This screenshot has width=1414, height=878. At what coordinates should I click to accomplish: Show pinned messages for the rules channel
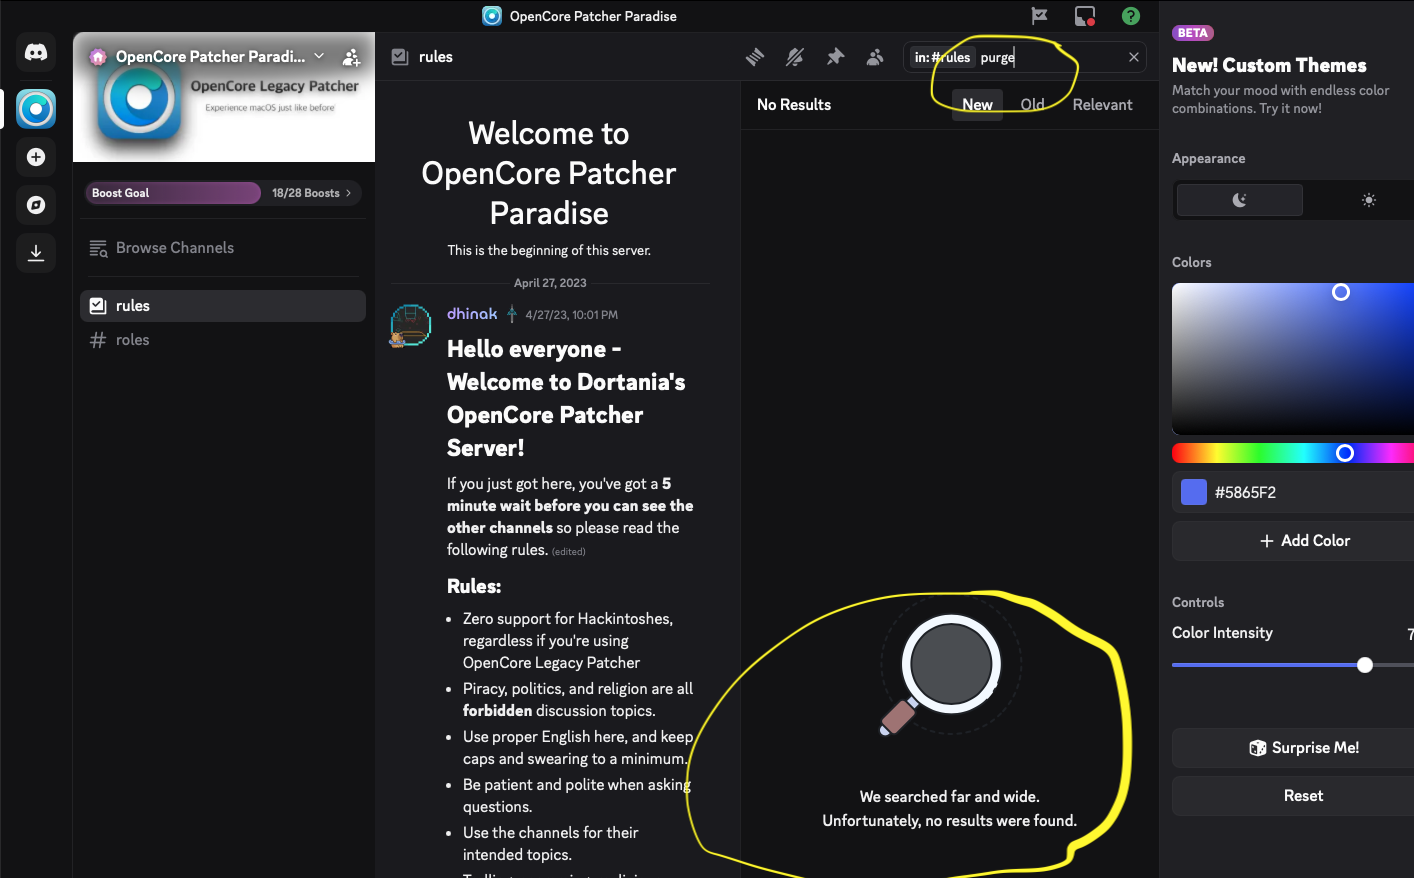pos(835,57)
